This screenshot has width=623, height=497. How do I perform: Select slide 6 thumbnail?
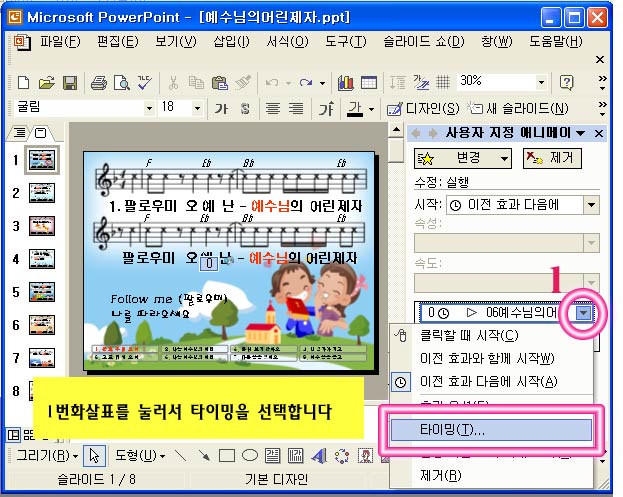coord(42,325)
